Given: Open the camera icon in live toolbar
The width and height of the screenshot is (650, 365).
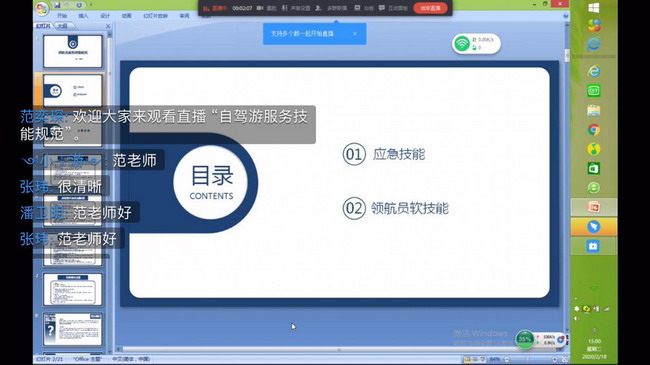Looking at the screenshot, I should (x=260, y=8).
